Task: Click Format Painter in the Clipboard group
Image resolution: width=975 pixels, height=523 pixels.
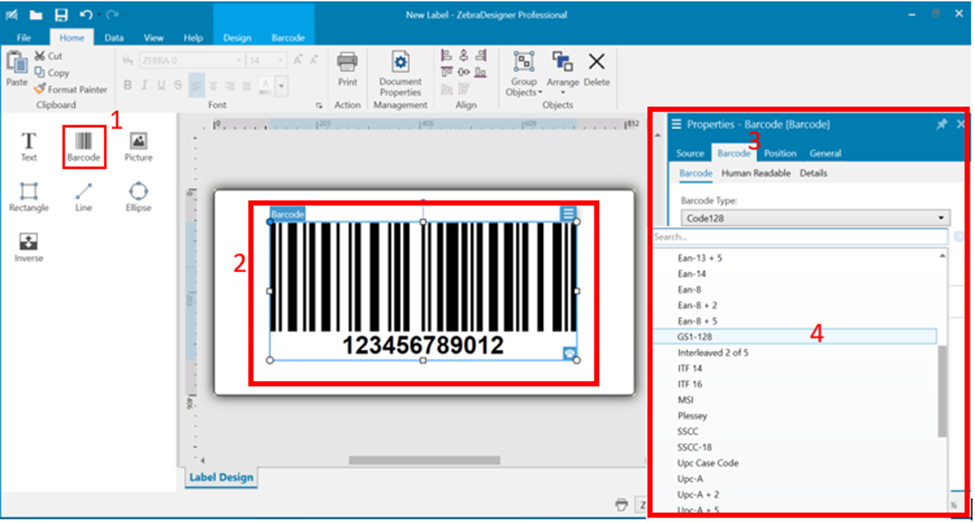Action: [x=70, y=90]
